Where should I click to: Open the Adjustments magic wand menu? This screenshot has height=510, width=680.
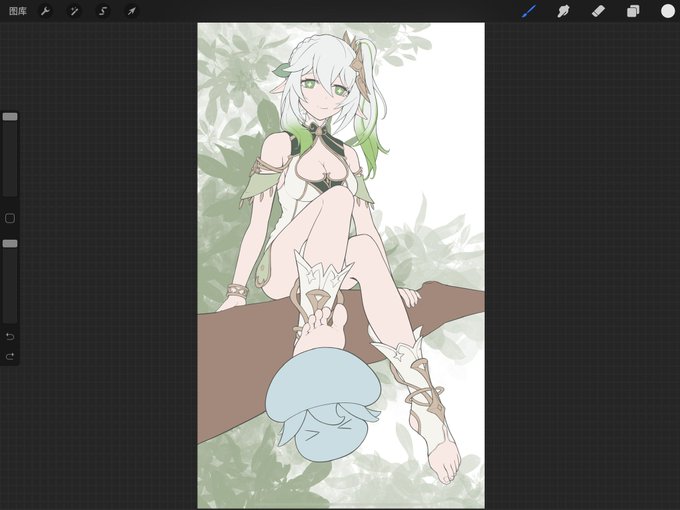[74, 11]
